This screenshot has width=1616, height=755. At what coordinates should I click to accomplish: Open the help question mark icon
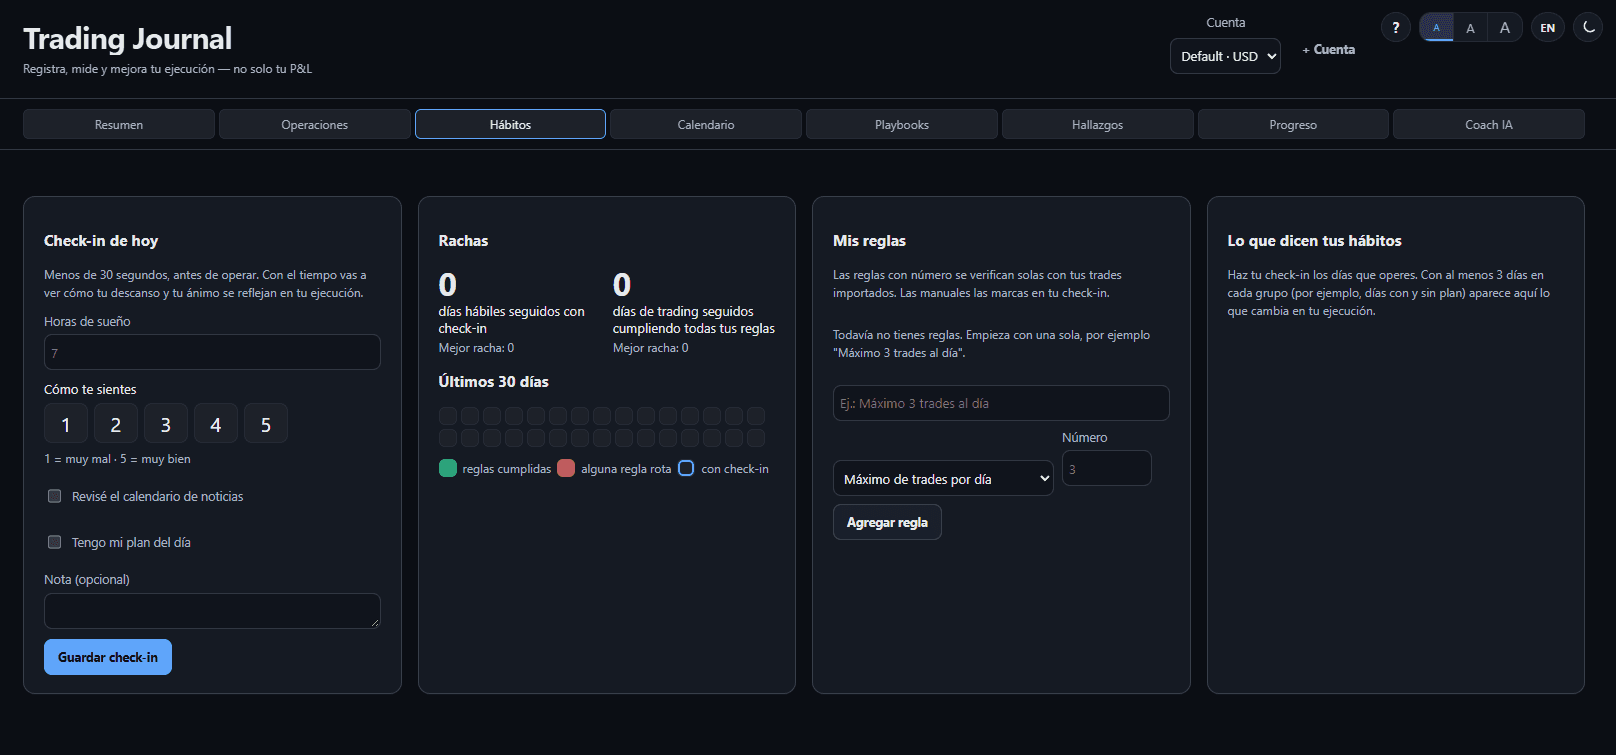pyautogui.click(x=1395, y=28)
